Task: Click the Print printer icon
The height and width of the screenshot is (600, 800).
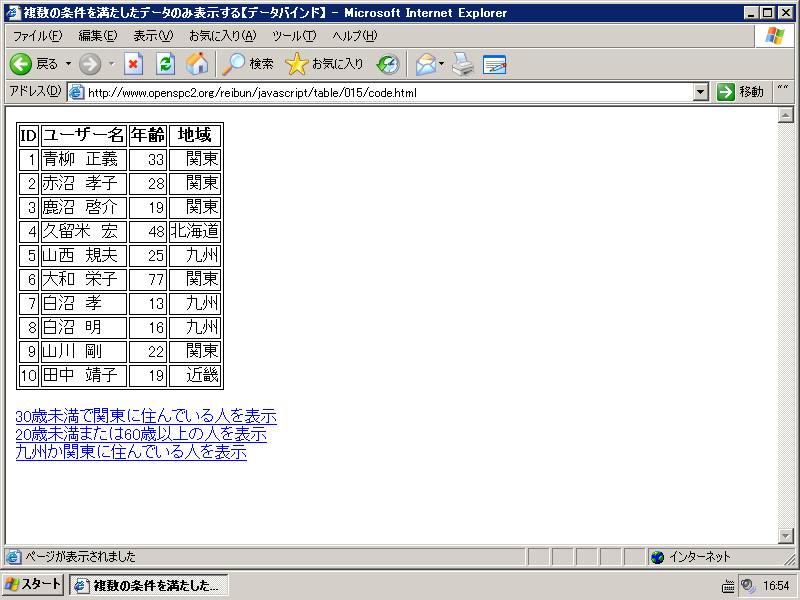Action: (463, 64)
